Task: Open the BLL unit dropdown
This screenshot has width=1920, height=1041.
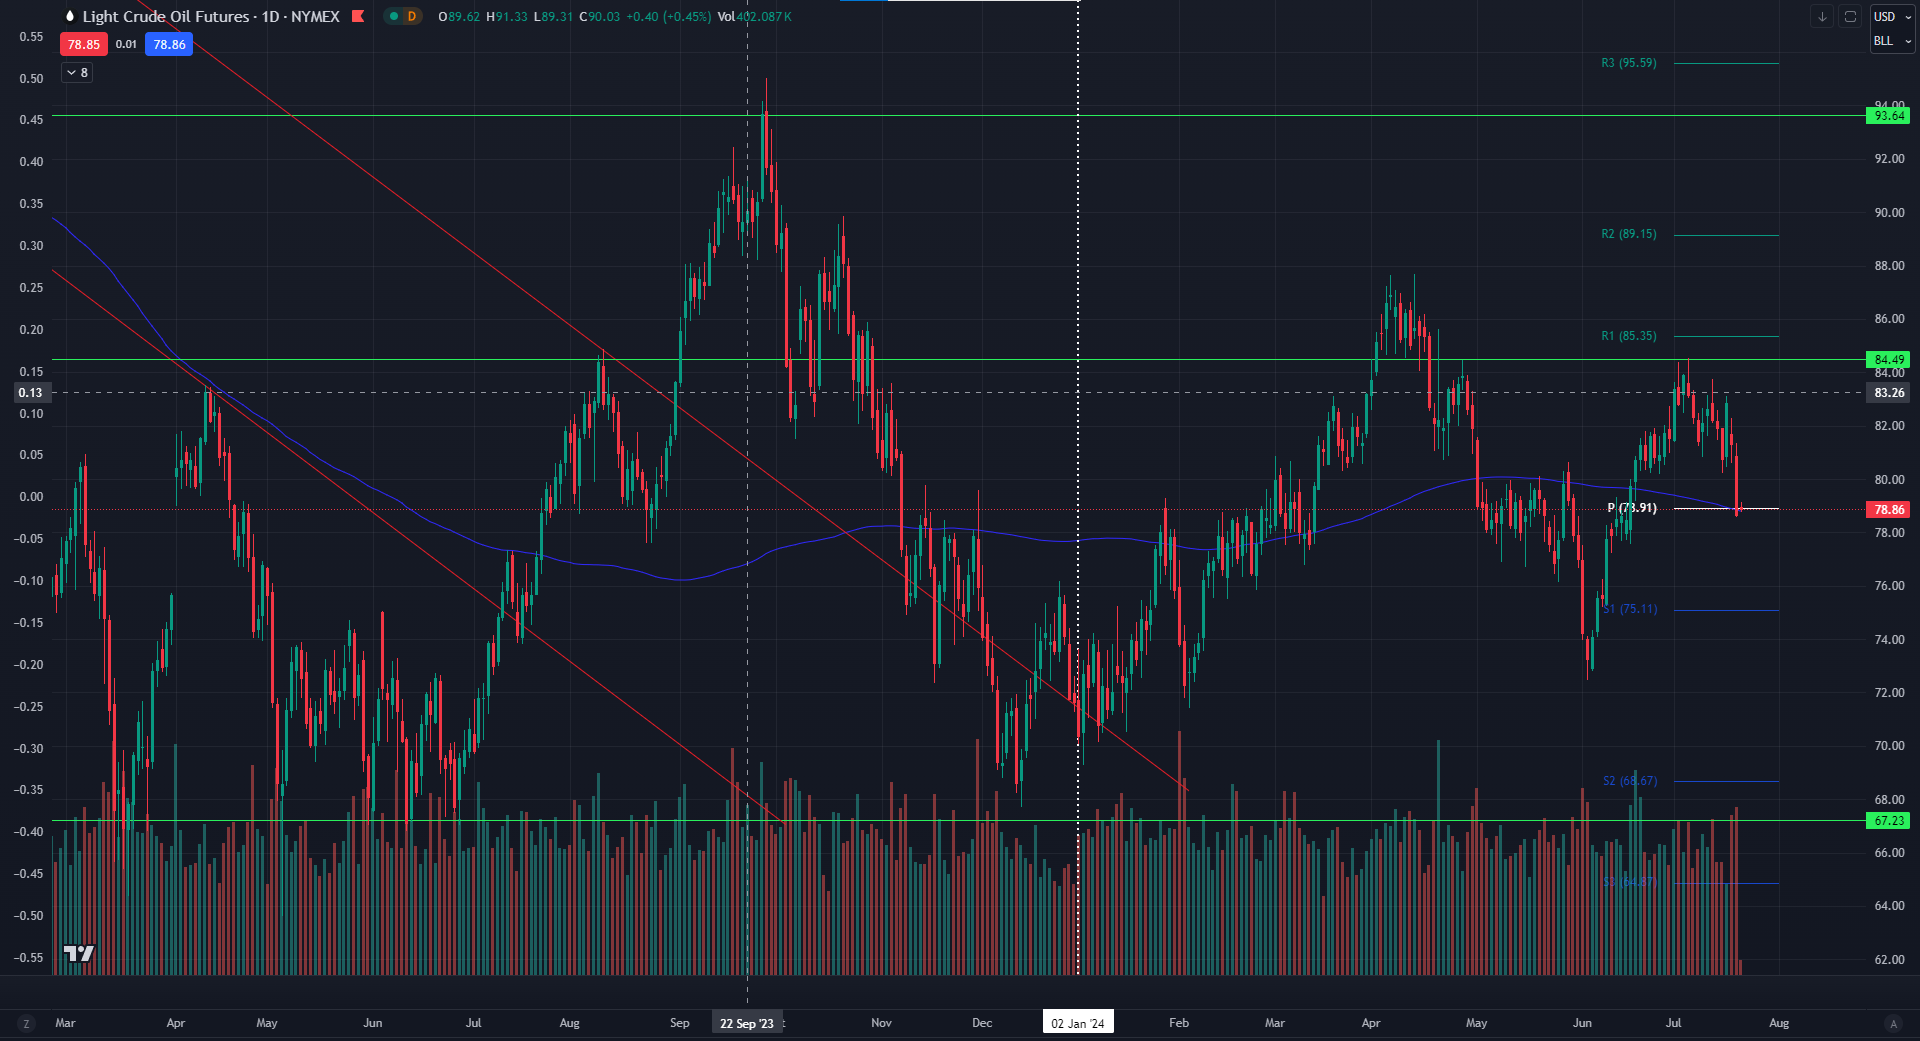Action: click(1892, 41)
